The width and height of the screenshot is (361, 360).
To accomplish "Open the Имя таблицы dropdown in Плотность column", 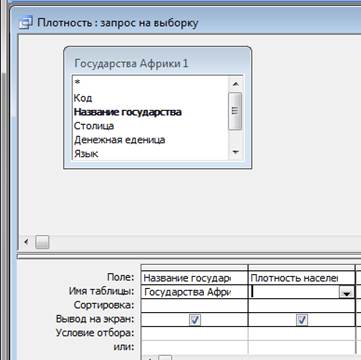I will tap(347, 293).
